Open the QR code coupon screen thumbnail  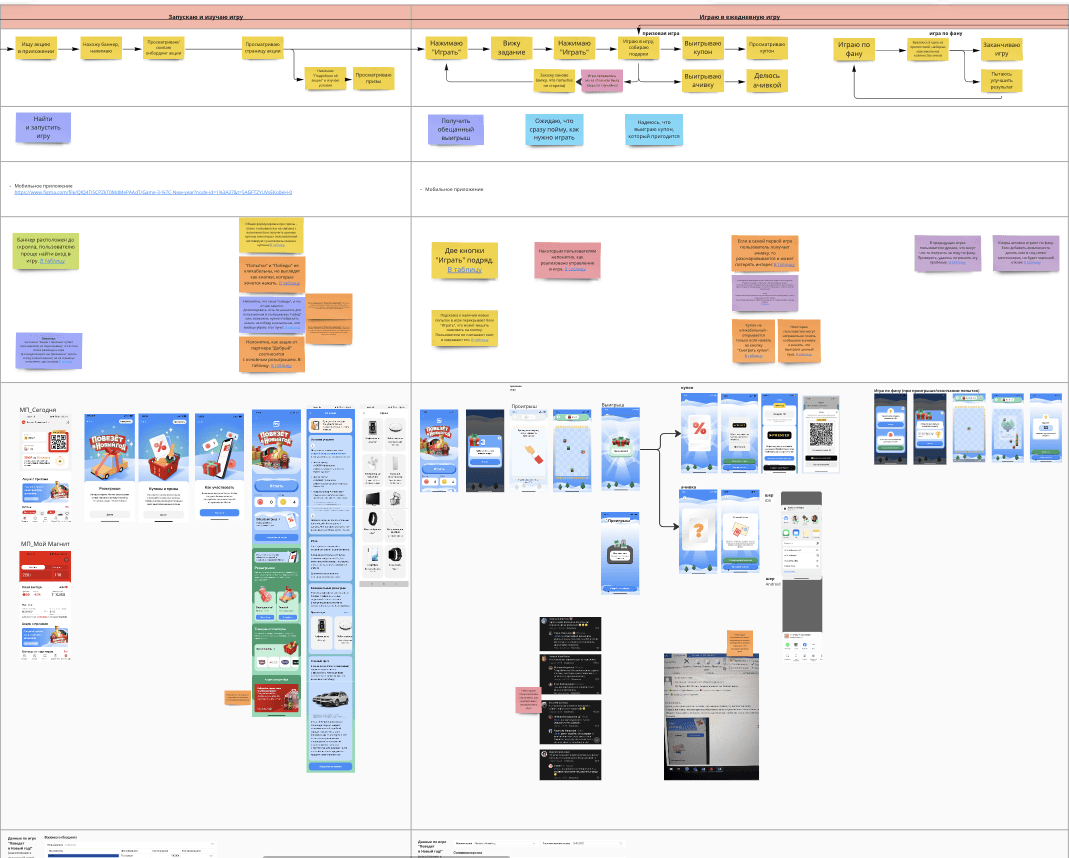(821, 433)
